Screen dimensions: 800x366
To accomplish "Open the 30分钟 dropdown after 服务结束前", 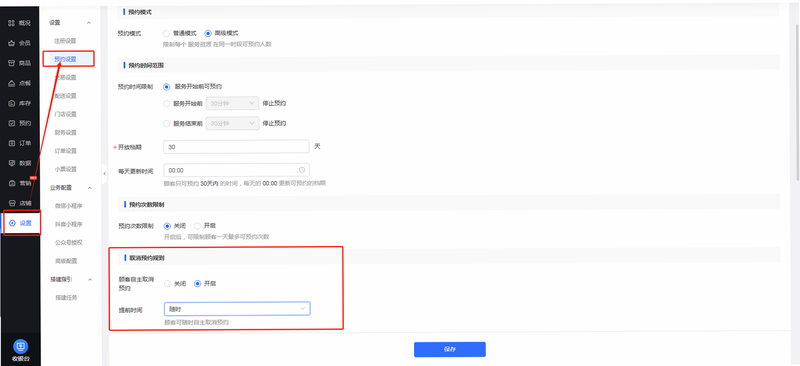I will (x=233, y=124).
